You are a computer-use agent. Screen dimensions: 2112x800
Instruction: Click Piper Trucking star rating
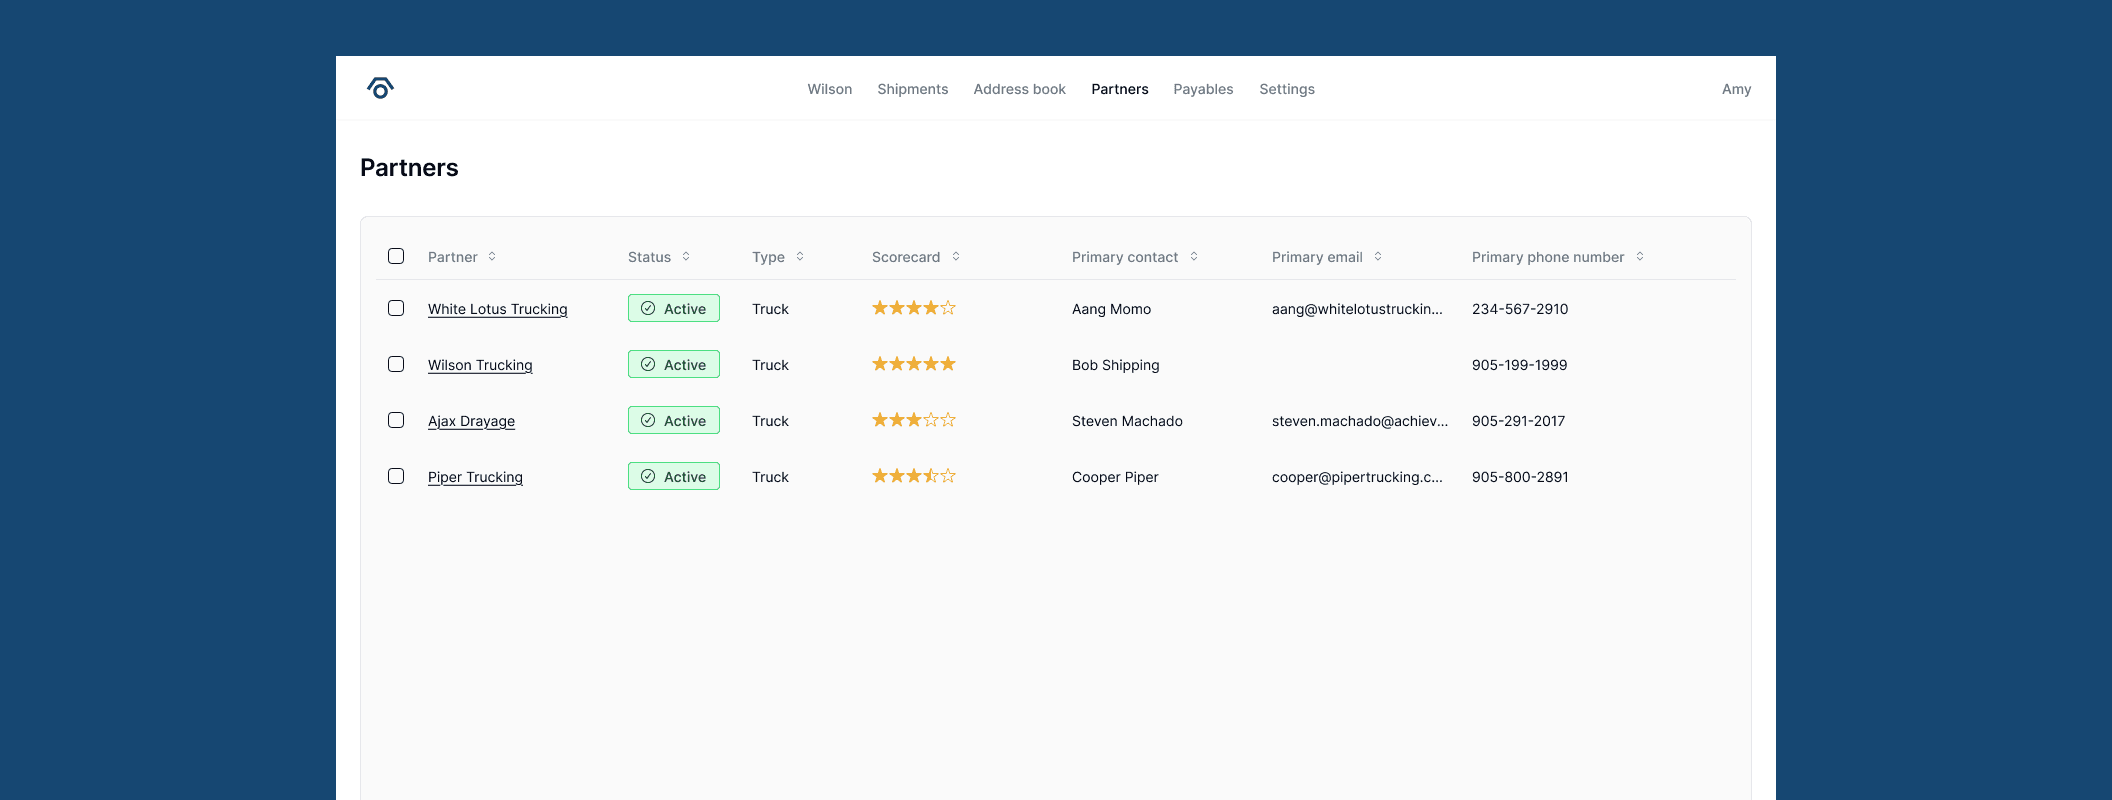point(914,476)
